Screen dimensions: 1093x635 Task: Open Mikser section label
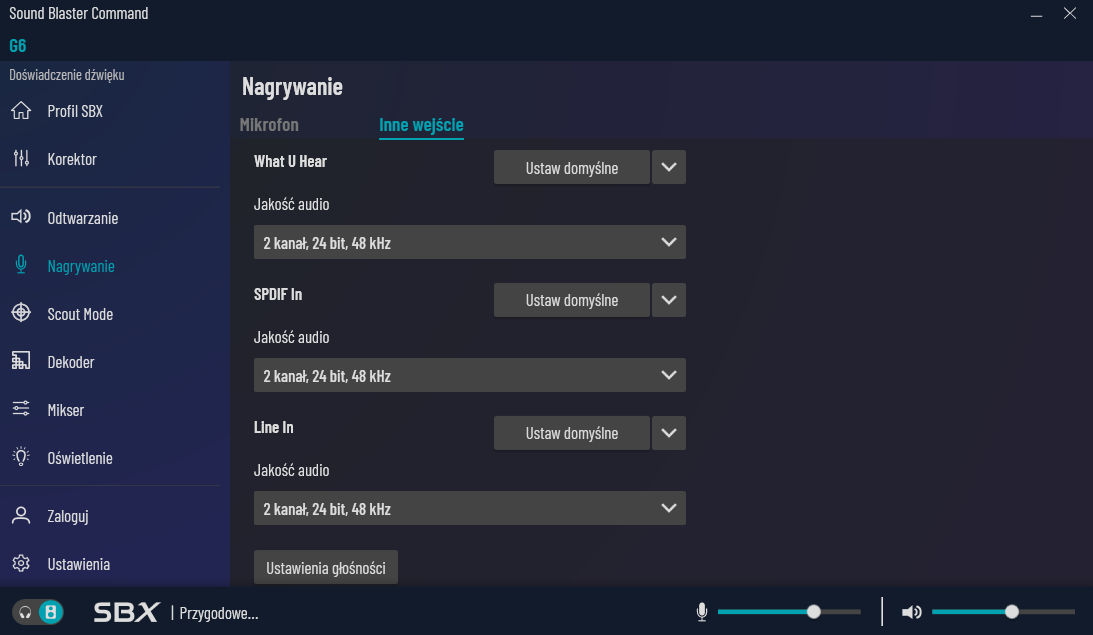(66, 411)
